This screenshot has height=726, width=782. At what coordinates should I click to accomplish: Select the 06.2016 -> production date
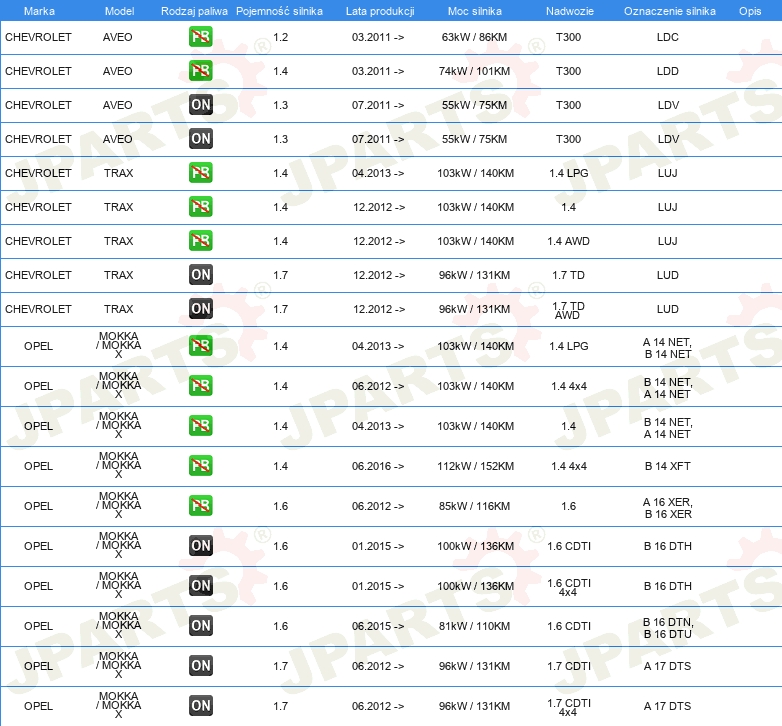coord(378,466)
